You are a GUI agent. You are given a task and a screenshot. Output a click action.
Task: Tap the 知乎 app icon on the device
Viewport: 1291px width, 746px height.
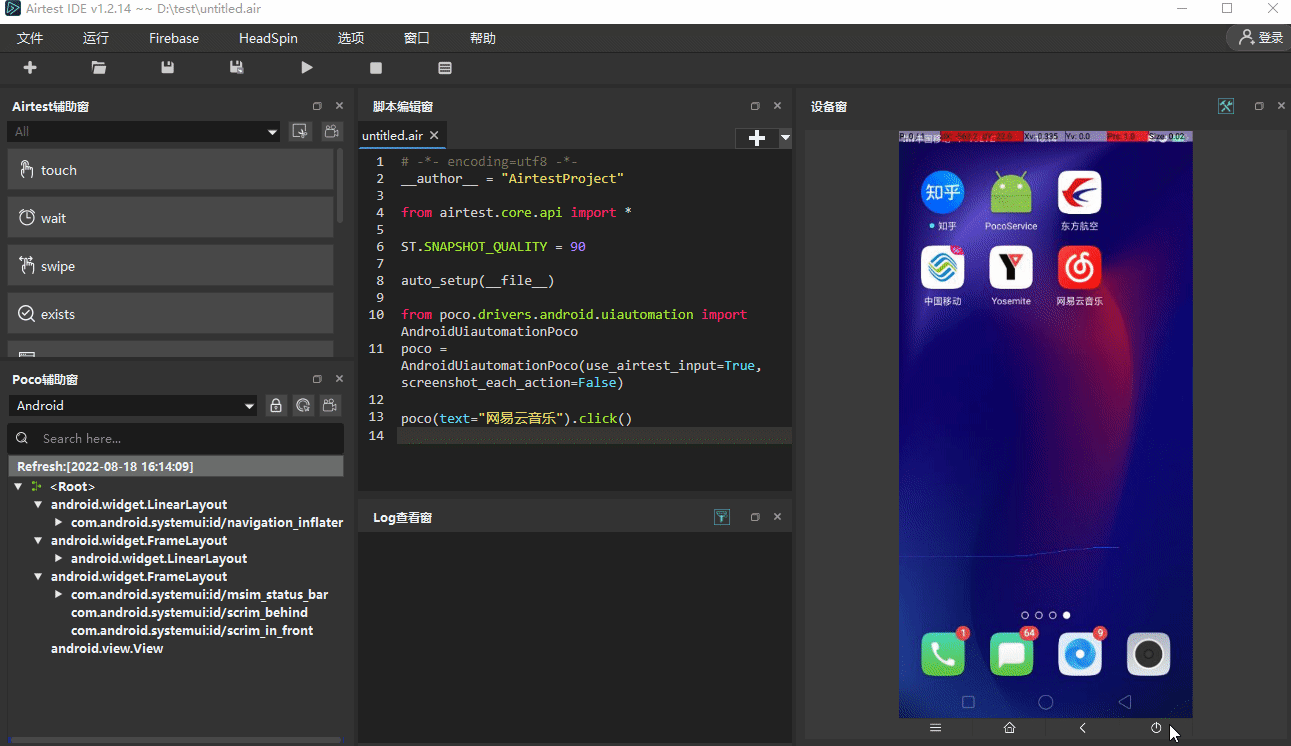click(x=942, y=193)
